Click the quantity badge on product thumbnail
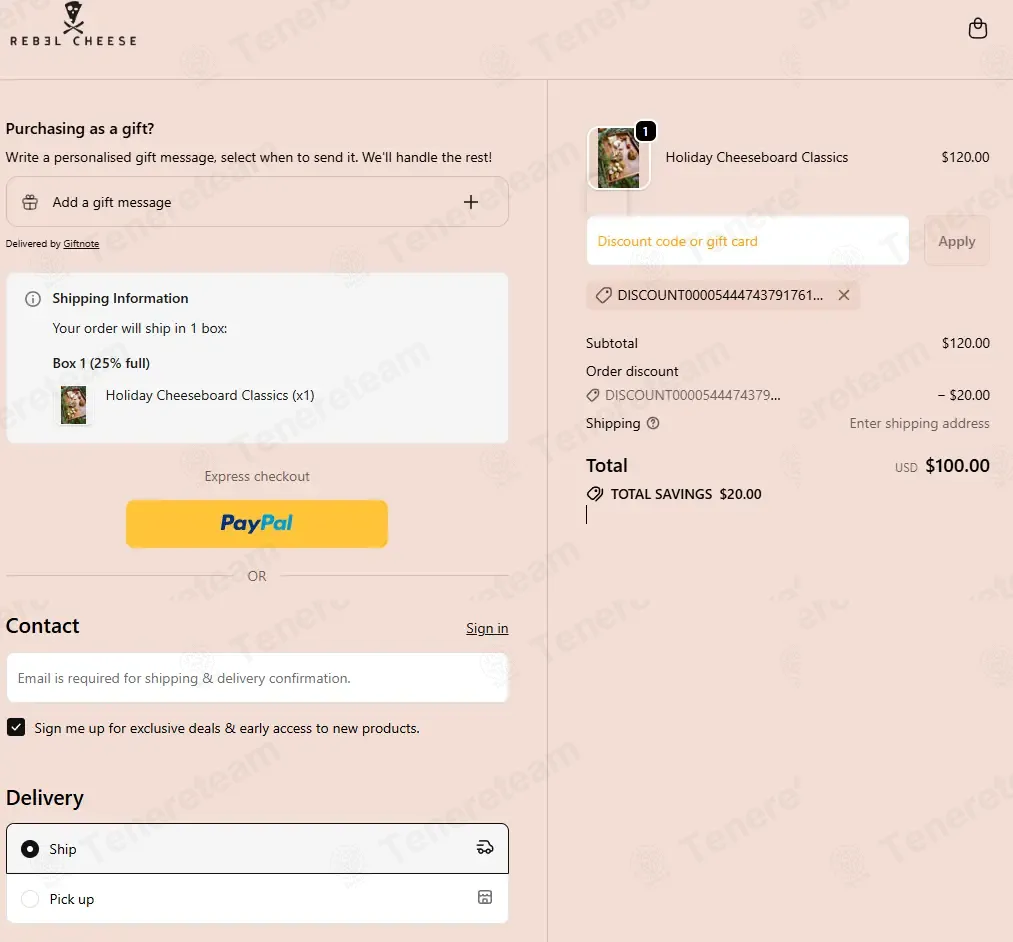Viewport: 1013px width, 942px height. (x=645, y=131)
